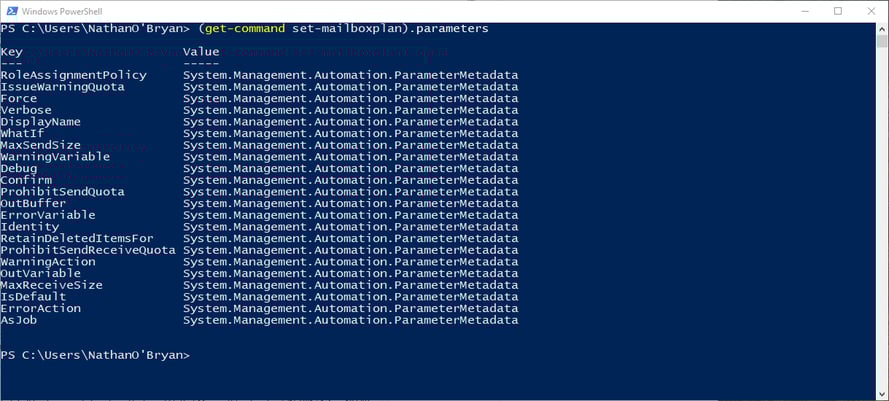This screenshot has width=889, height=401.
Task: Click the scrollbar up arrow
Action: click(x=882, y=28)
